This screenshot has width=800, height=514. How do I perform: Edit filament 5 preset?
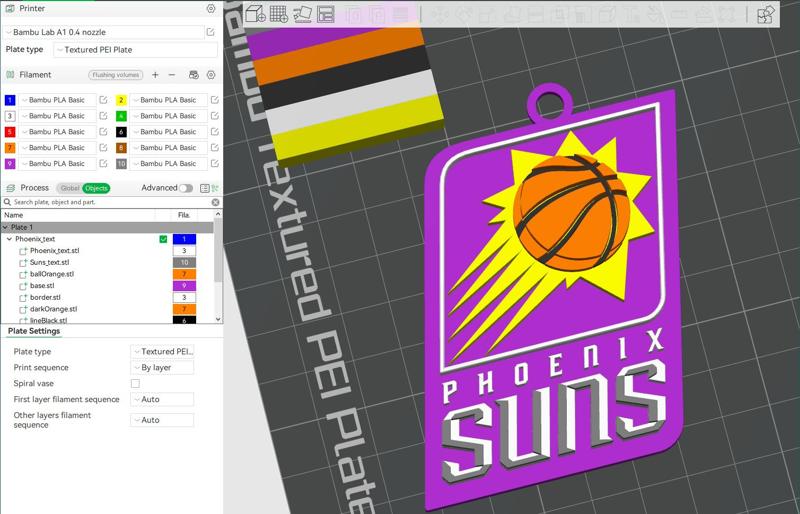(104, 132)
